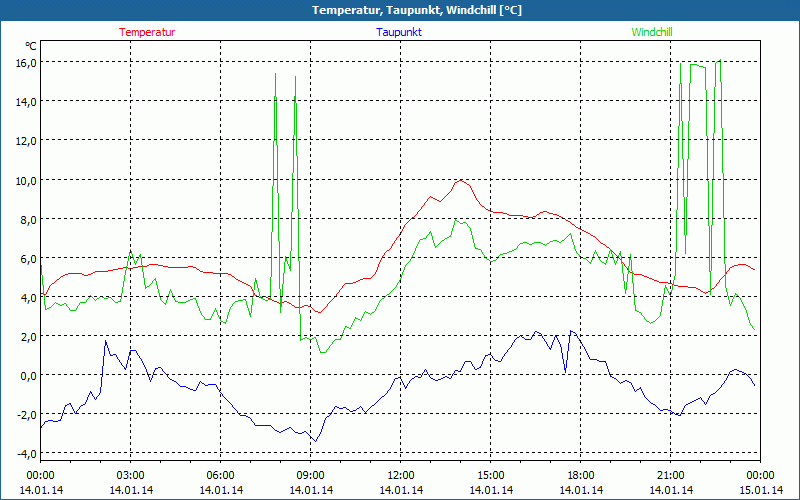Click the 16,0 y-axis value
Viewport: 800px width, 500px height.
coord(26,63)
